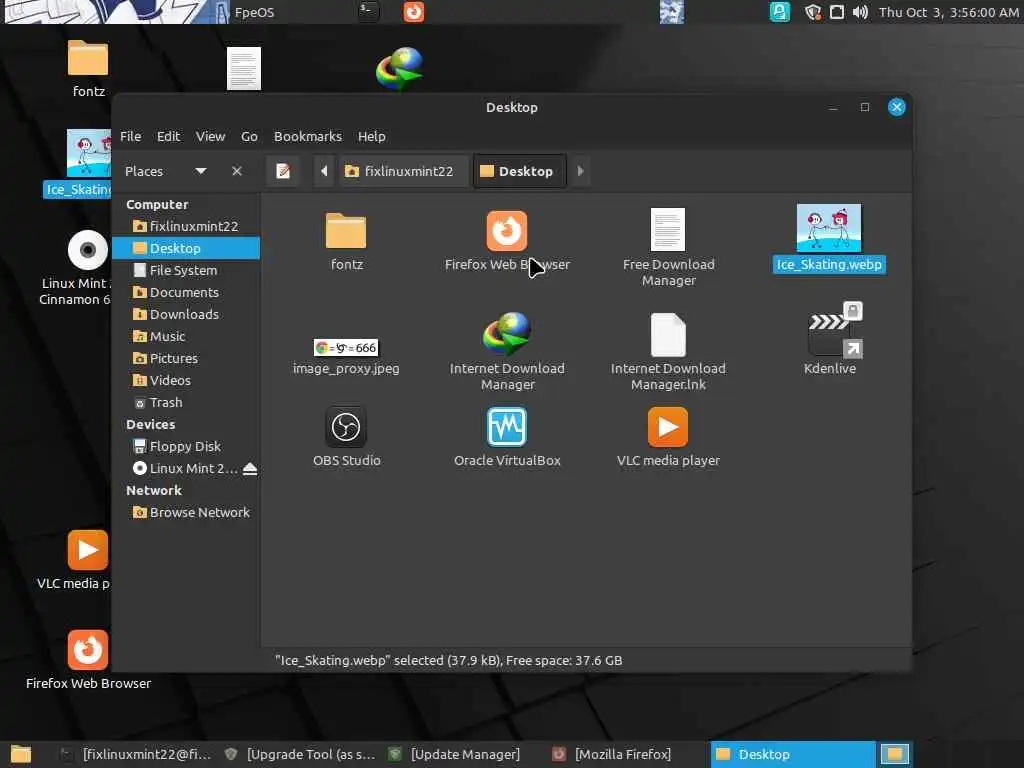Select fontz folder on the desktop background

pos(88,59)
